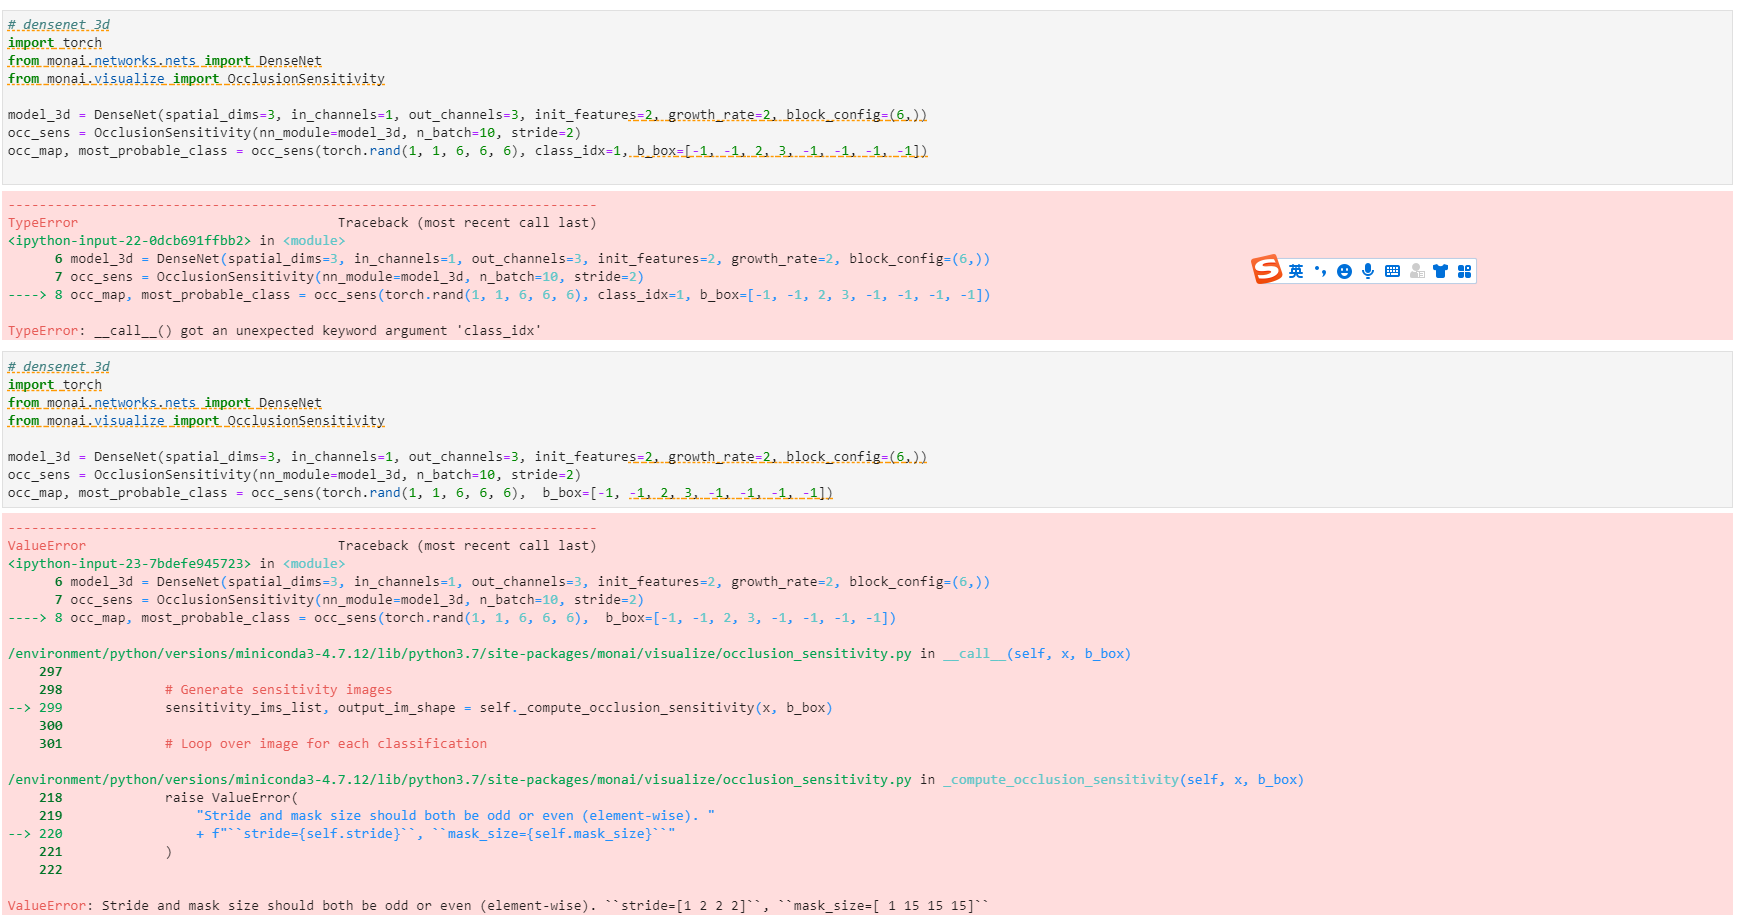The height and width of the screenshot is (923, 1744).
Task: Click the punctuation mode comma icon
Action: [x=1321, y=270]
